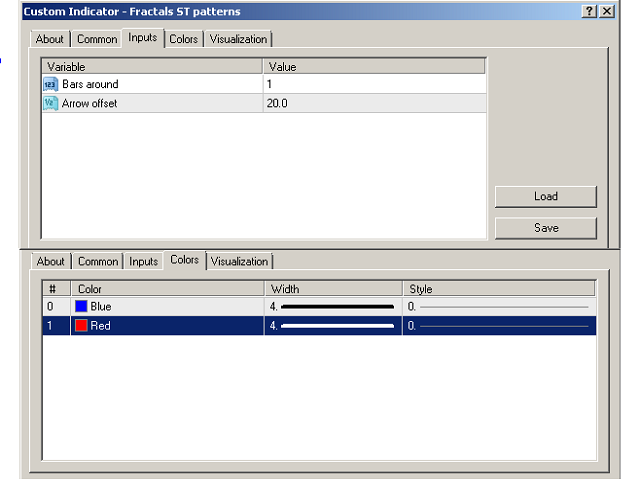Screen dimensions: 640x480
Task: Open the Inputs tab in lower tab row
Action: [x=144, y=261]
